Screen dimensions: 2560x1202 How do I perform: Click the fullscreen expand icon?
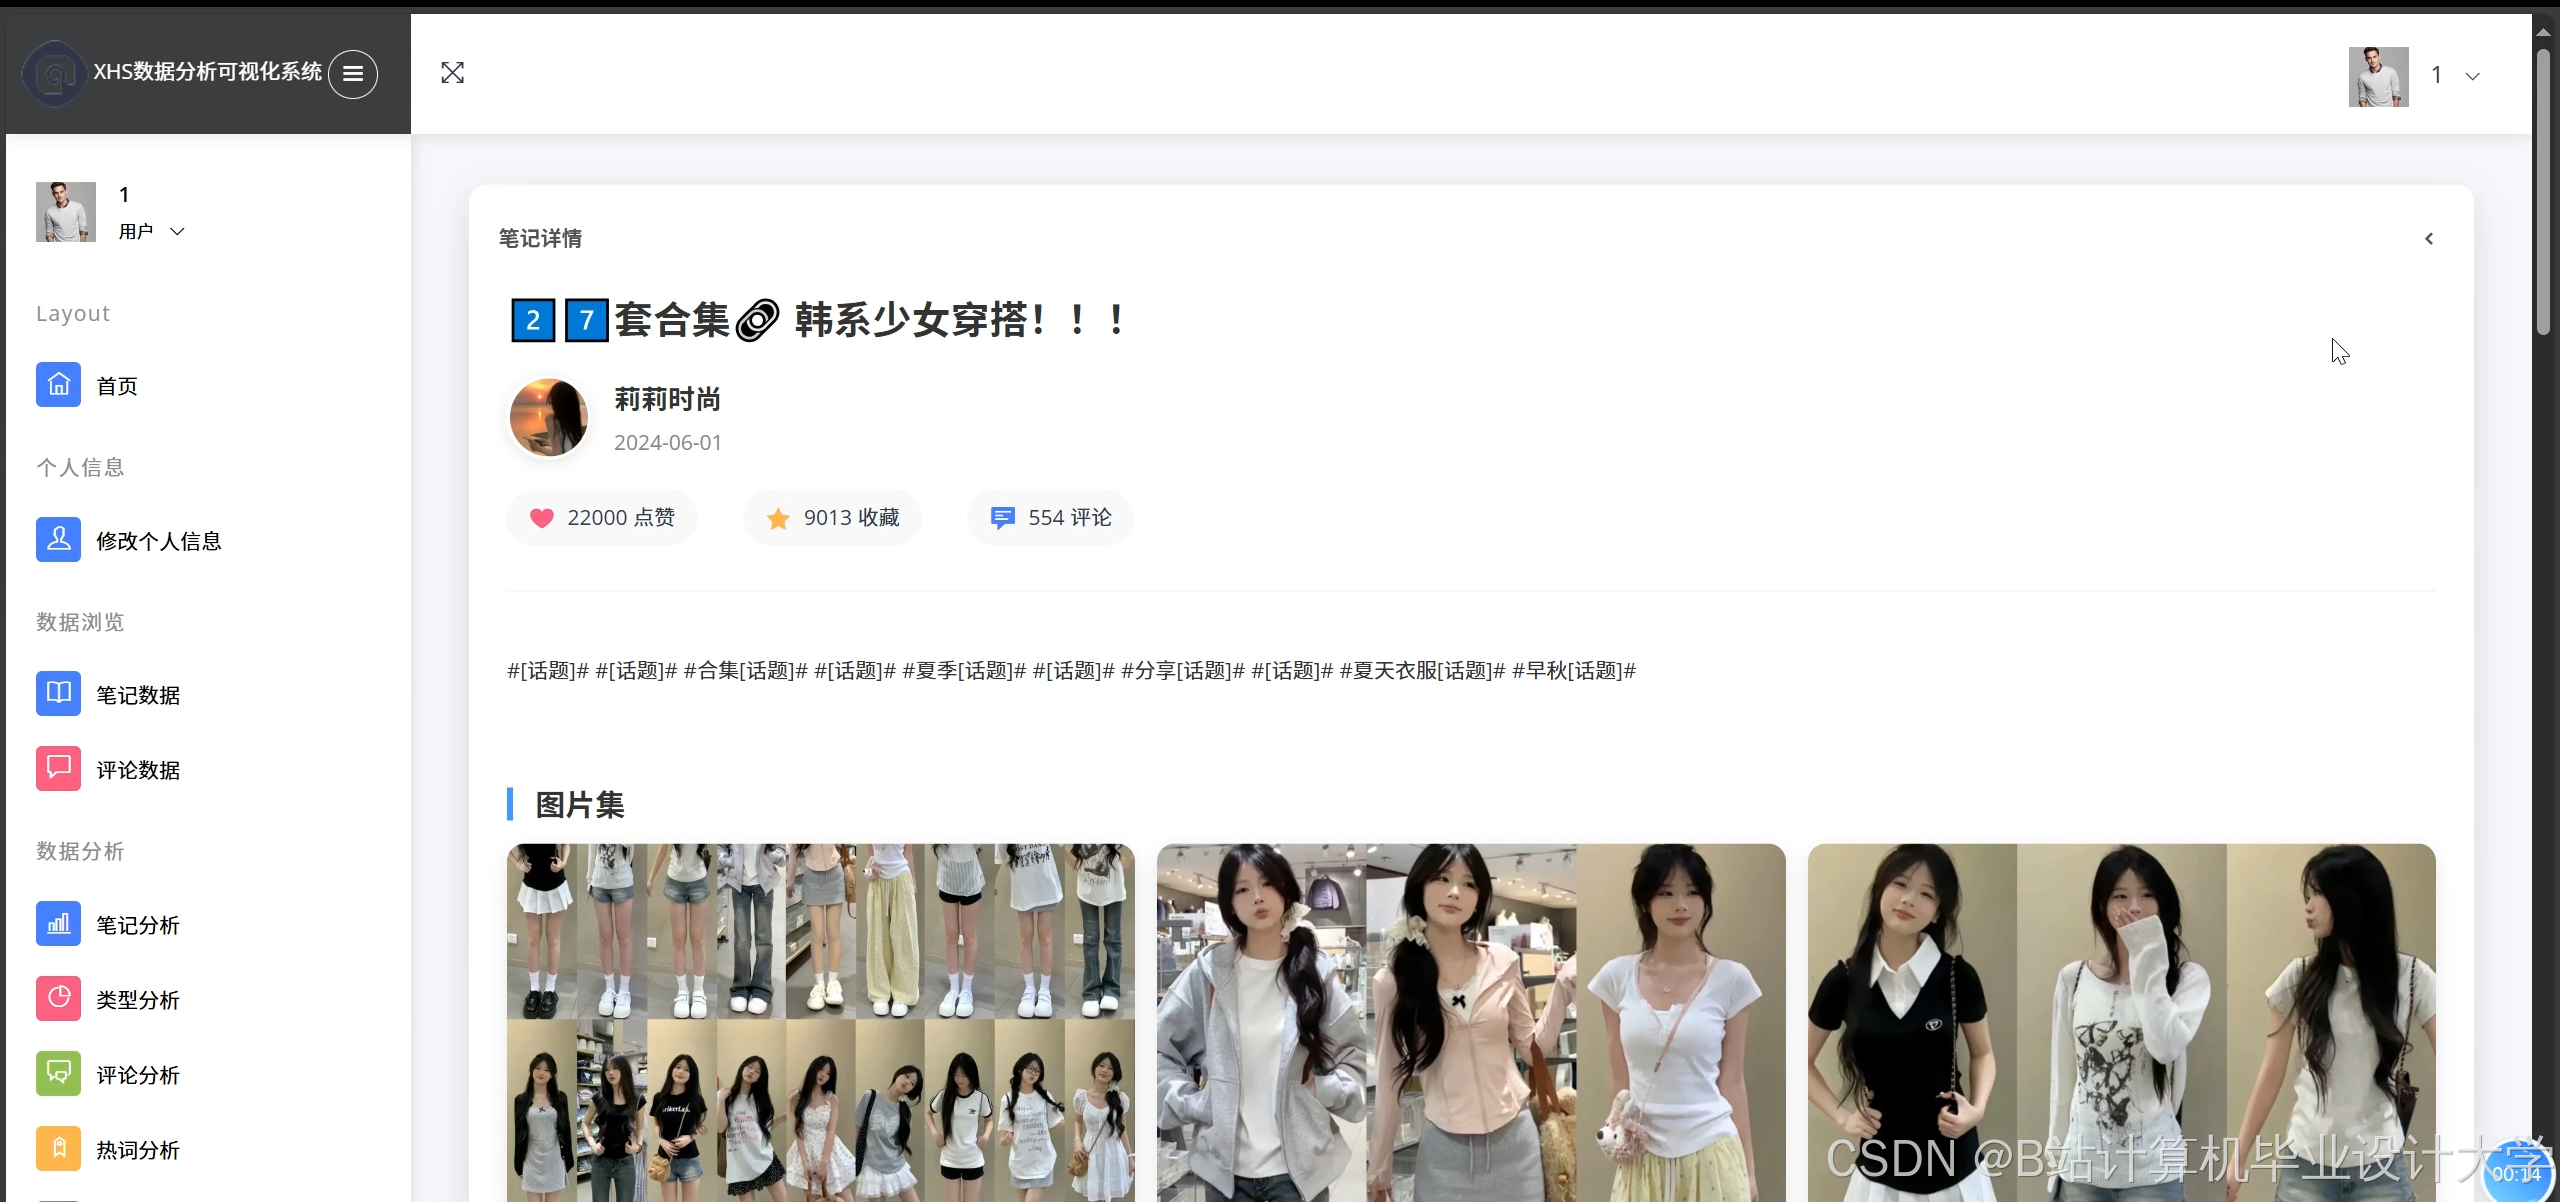(453, 73)
